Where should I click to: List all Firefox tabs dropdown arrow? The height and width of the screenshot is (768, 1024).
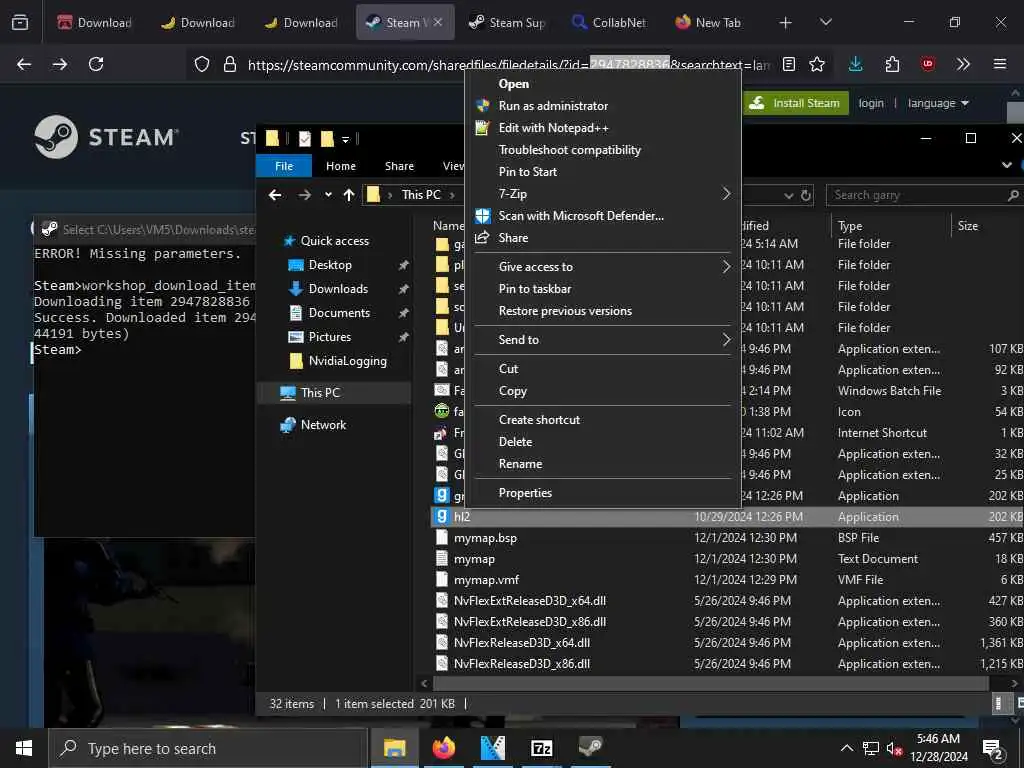[x=825, y=23]
